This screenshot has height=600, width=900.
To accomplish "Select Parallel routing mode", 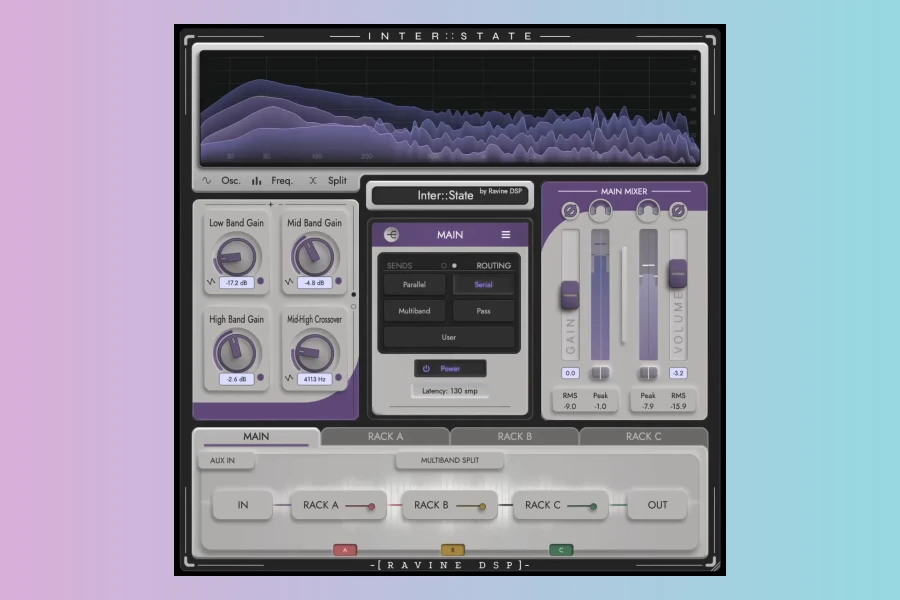I will point(414,285).
